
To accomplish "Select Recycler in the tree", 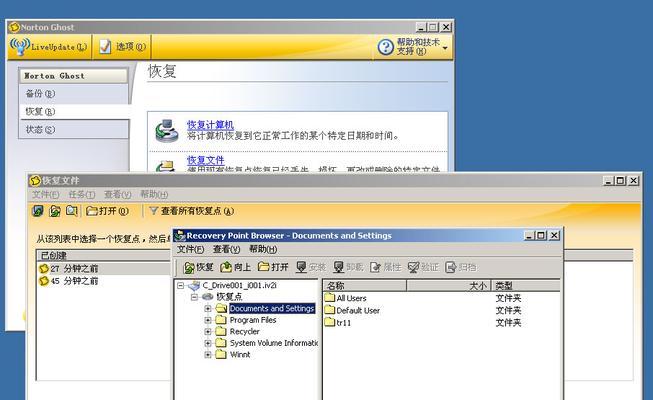I will 244,332.
